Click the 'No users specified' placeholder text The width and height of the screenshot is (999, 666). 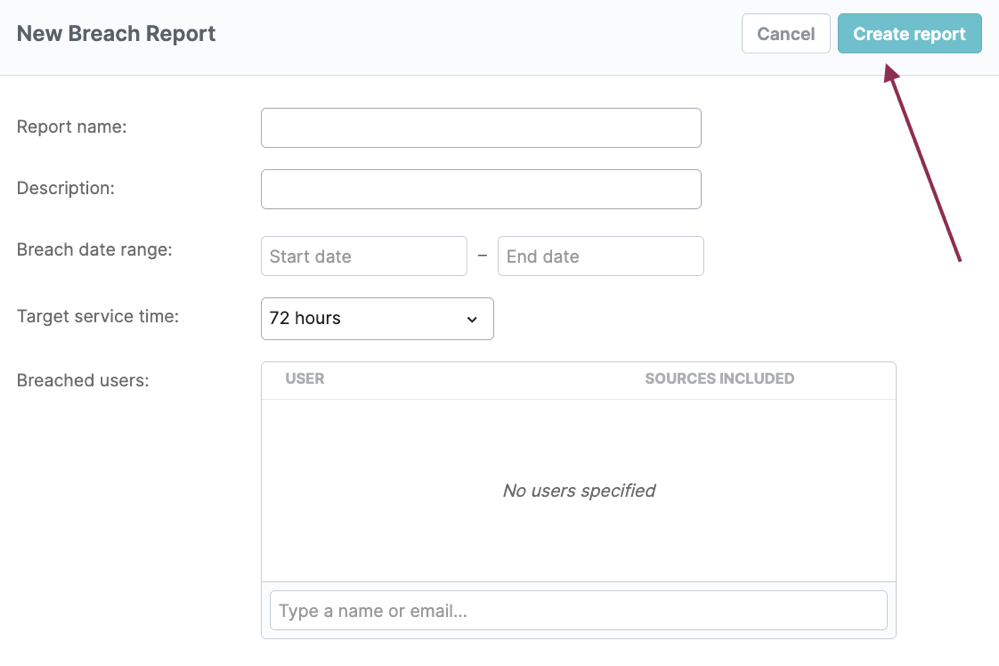tap(579, 491)
